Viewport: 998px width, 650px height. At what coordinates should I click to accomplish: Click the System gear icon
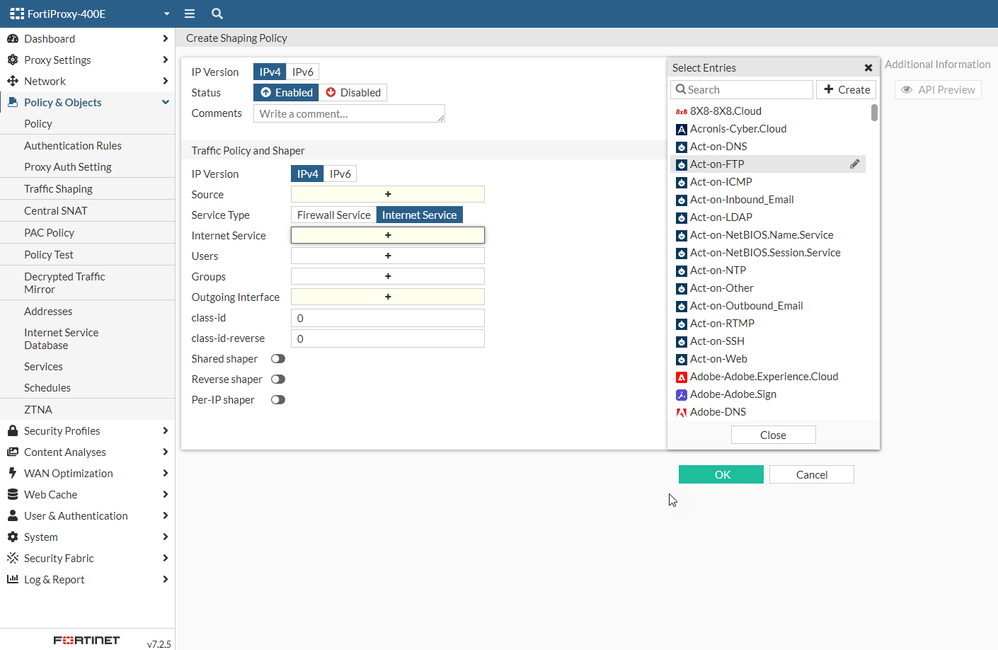click(12, 537)
